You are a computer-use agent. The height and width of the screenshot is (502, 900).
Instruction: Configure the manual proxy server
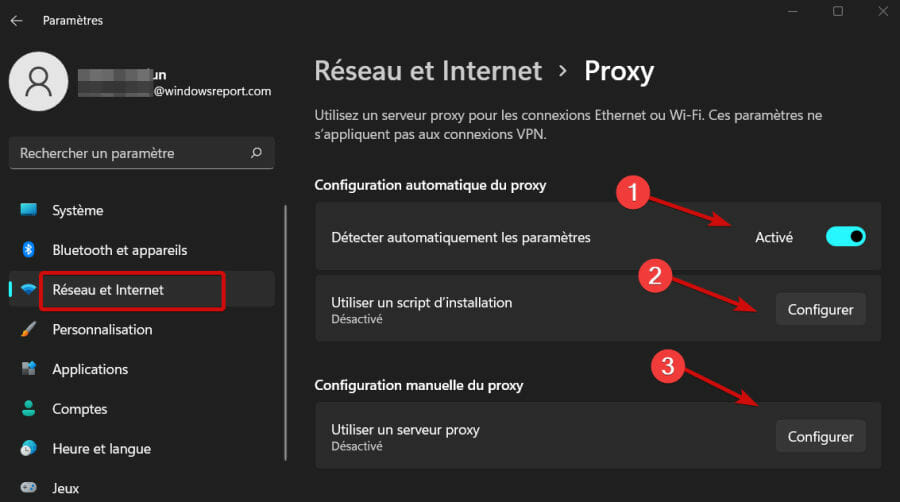pyautogui.click(x=820, y=437)
